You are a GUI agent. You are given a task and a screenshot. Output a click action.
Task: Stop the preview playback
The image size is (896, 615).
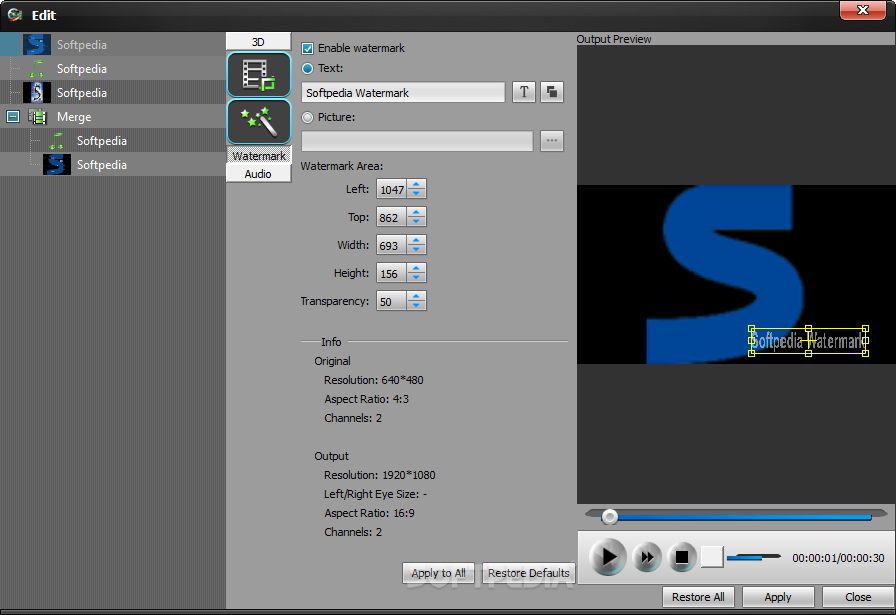(x=681, y=557)
